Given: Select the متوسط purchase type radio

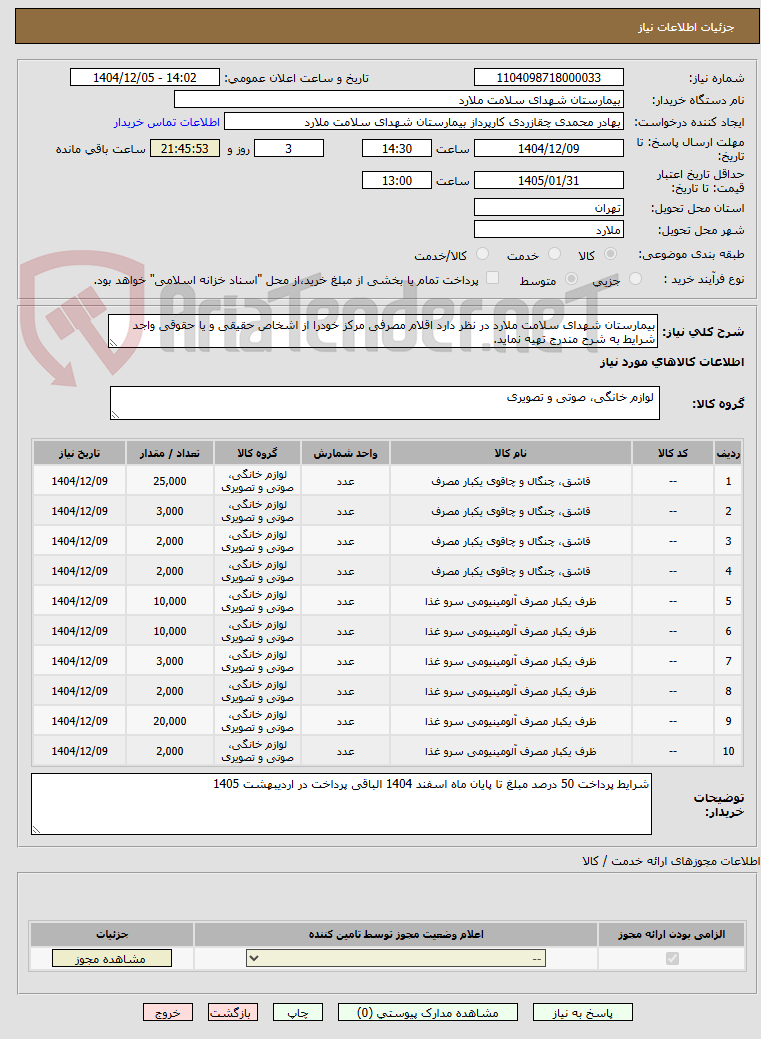Looking at the screenshot, I should [571, 280].
